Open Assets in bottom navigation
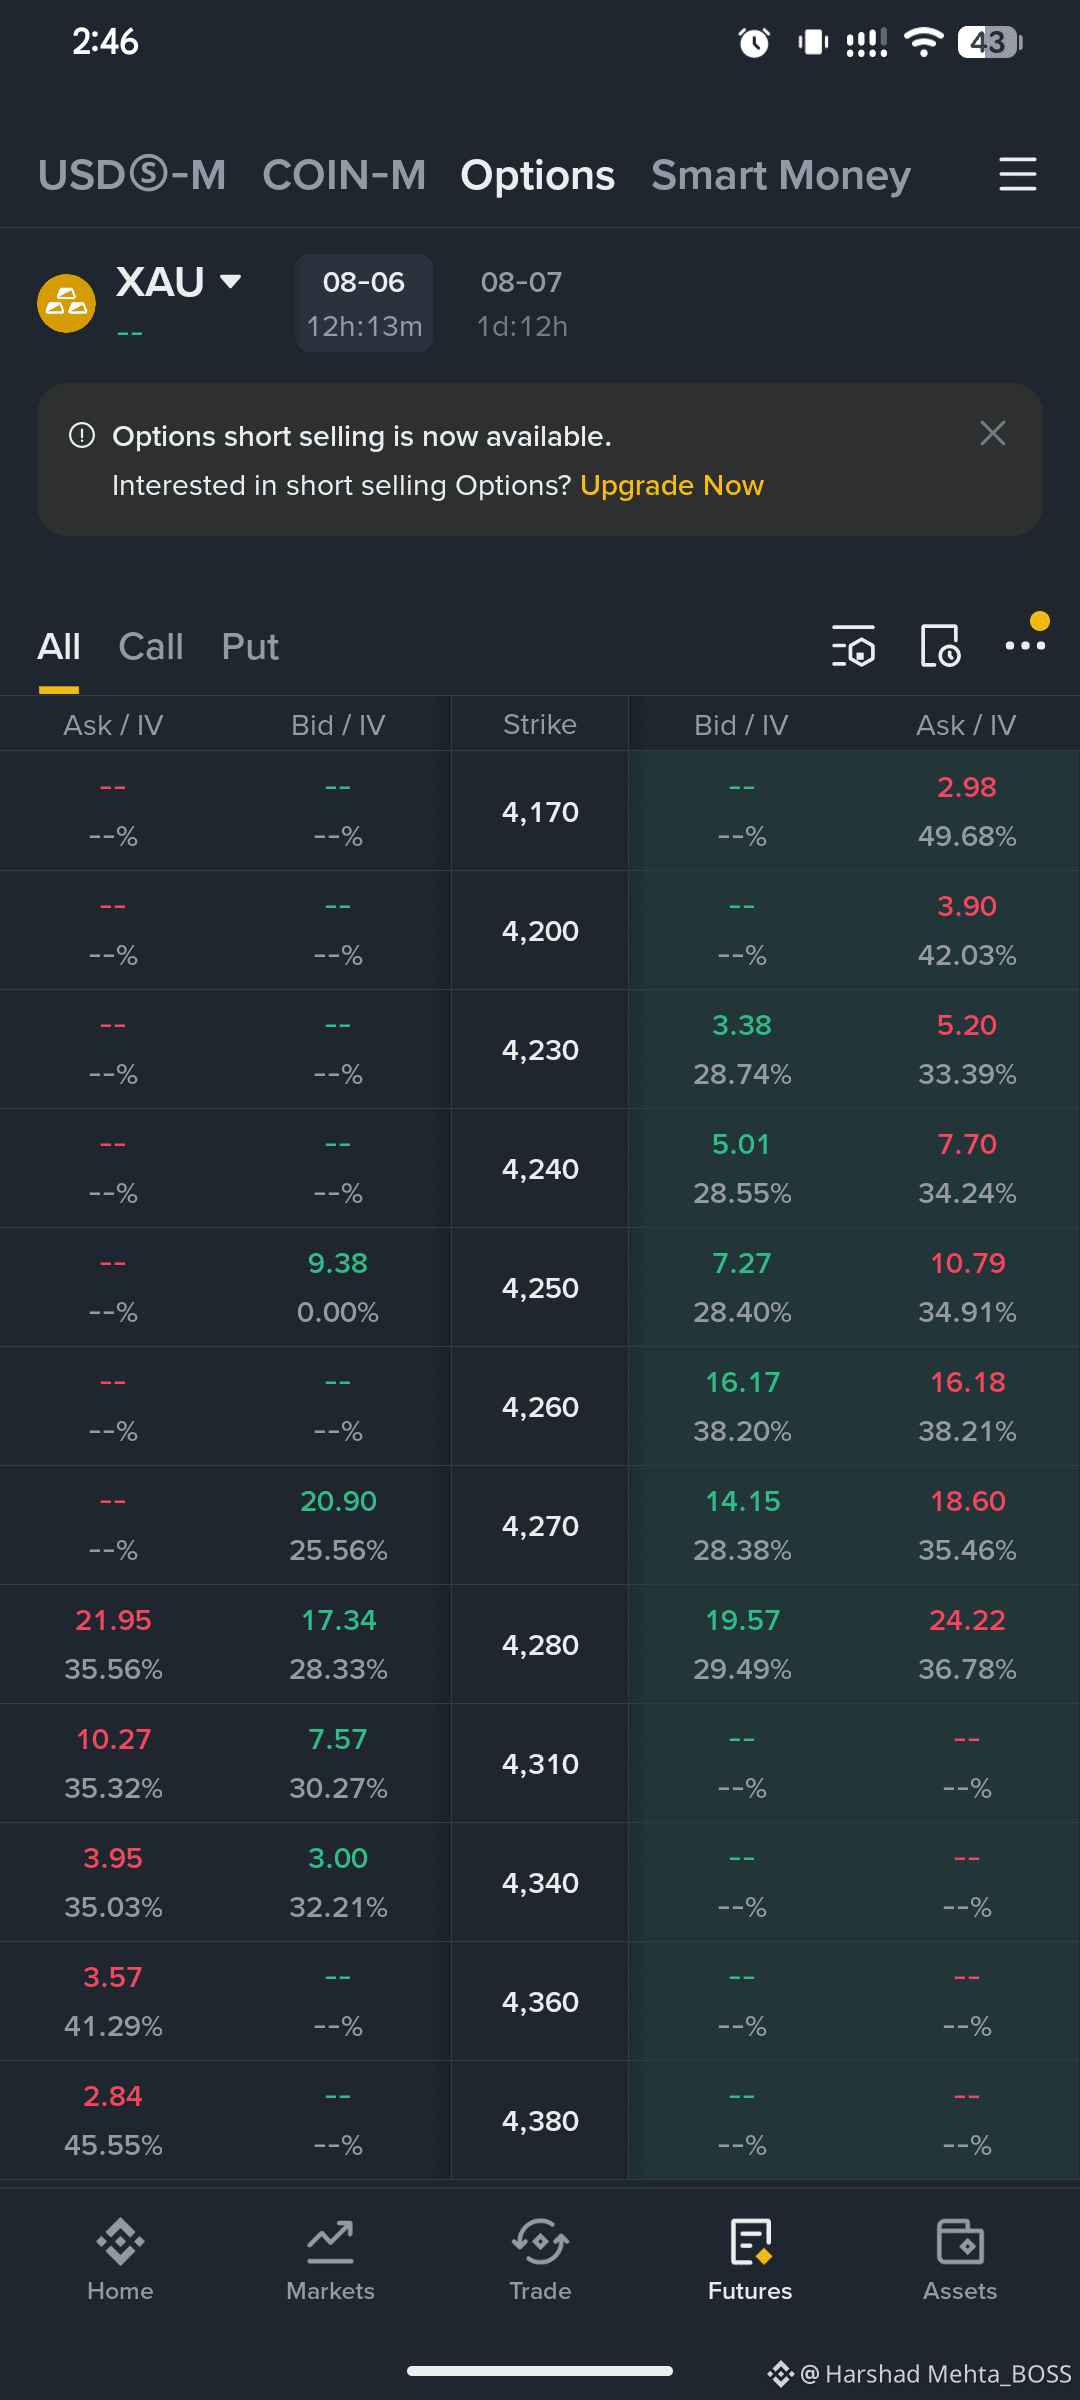The image size is (1080, 2400). pyautogui.click(x=960, y=2260)
